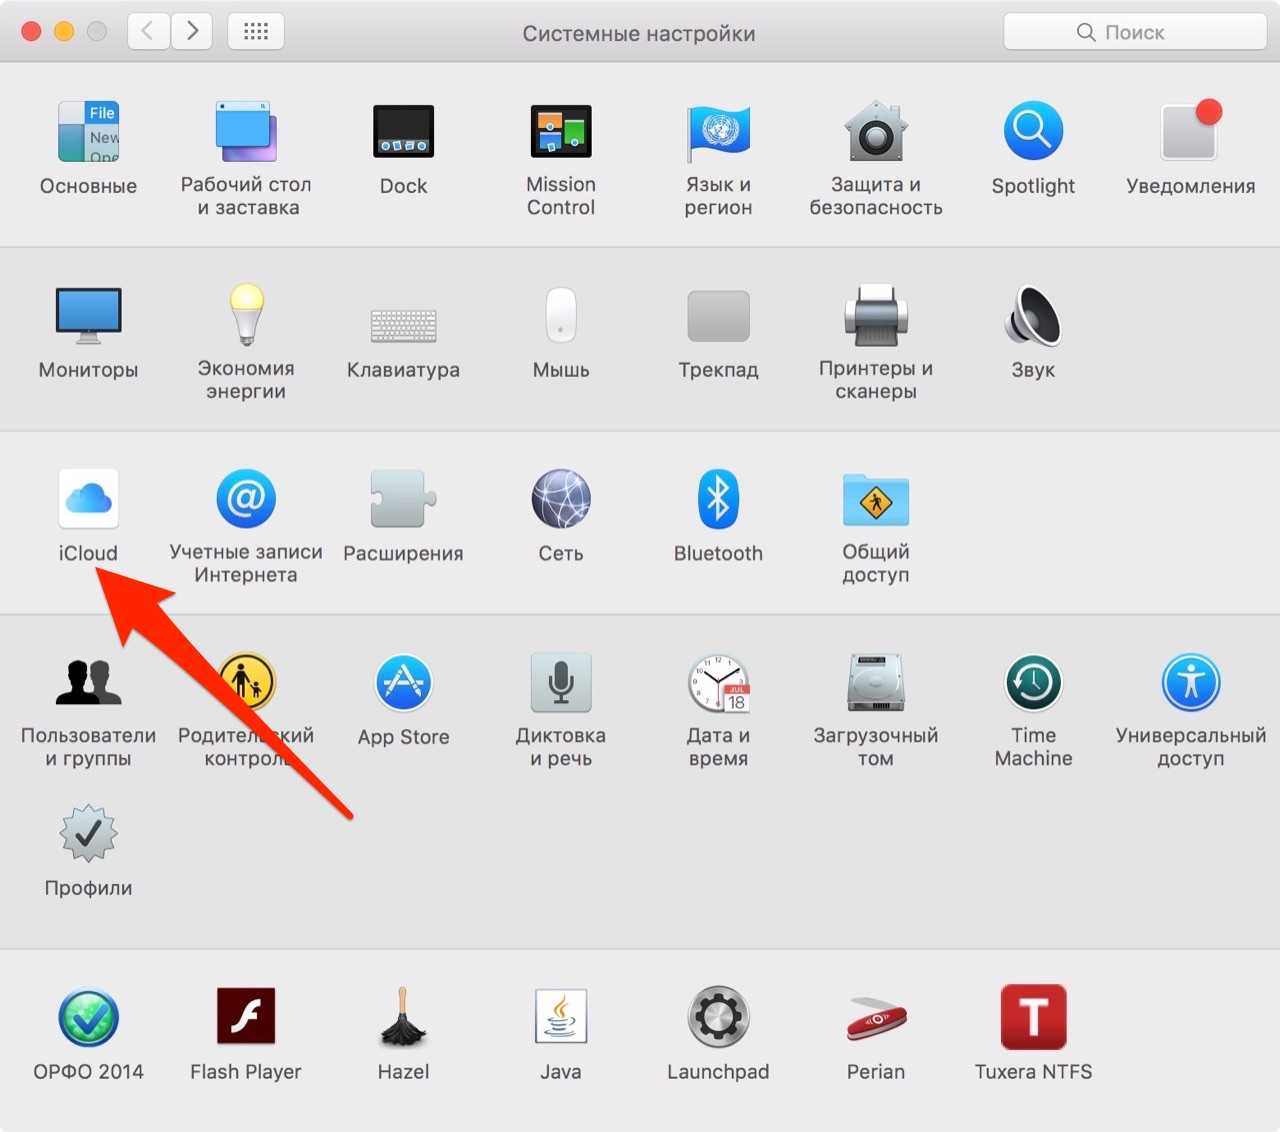
Task: Click the Поиск search field
Action: (x=1134, y=32)
